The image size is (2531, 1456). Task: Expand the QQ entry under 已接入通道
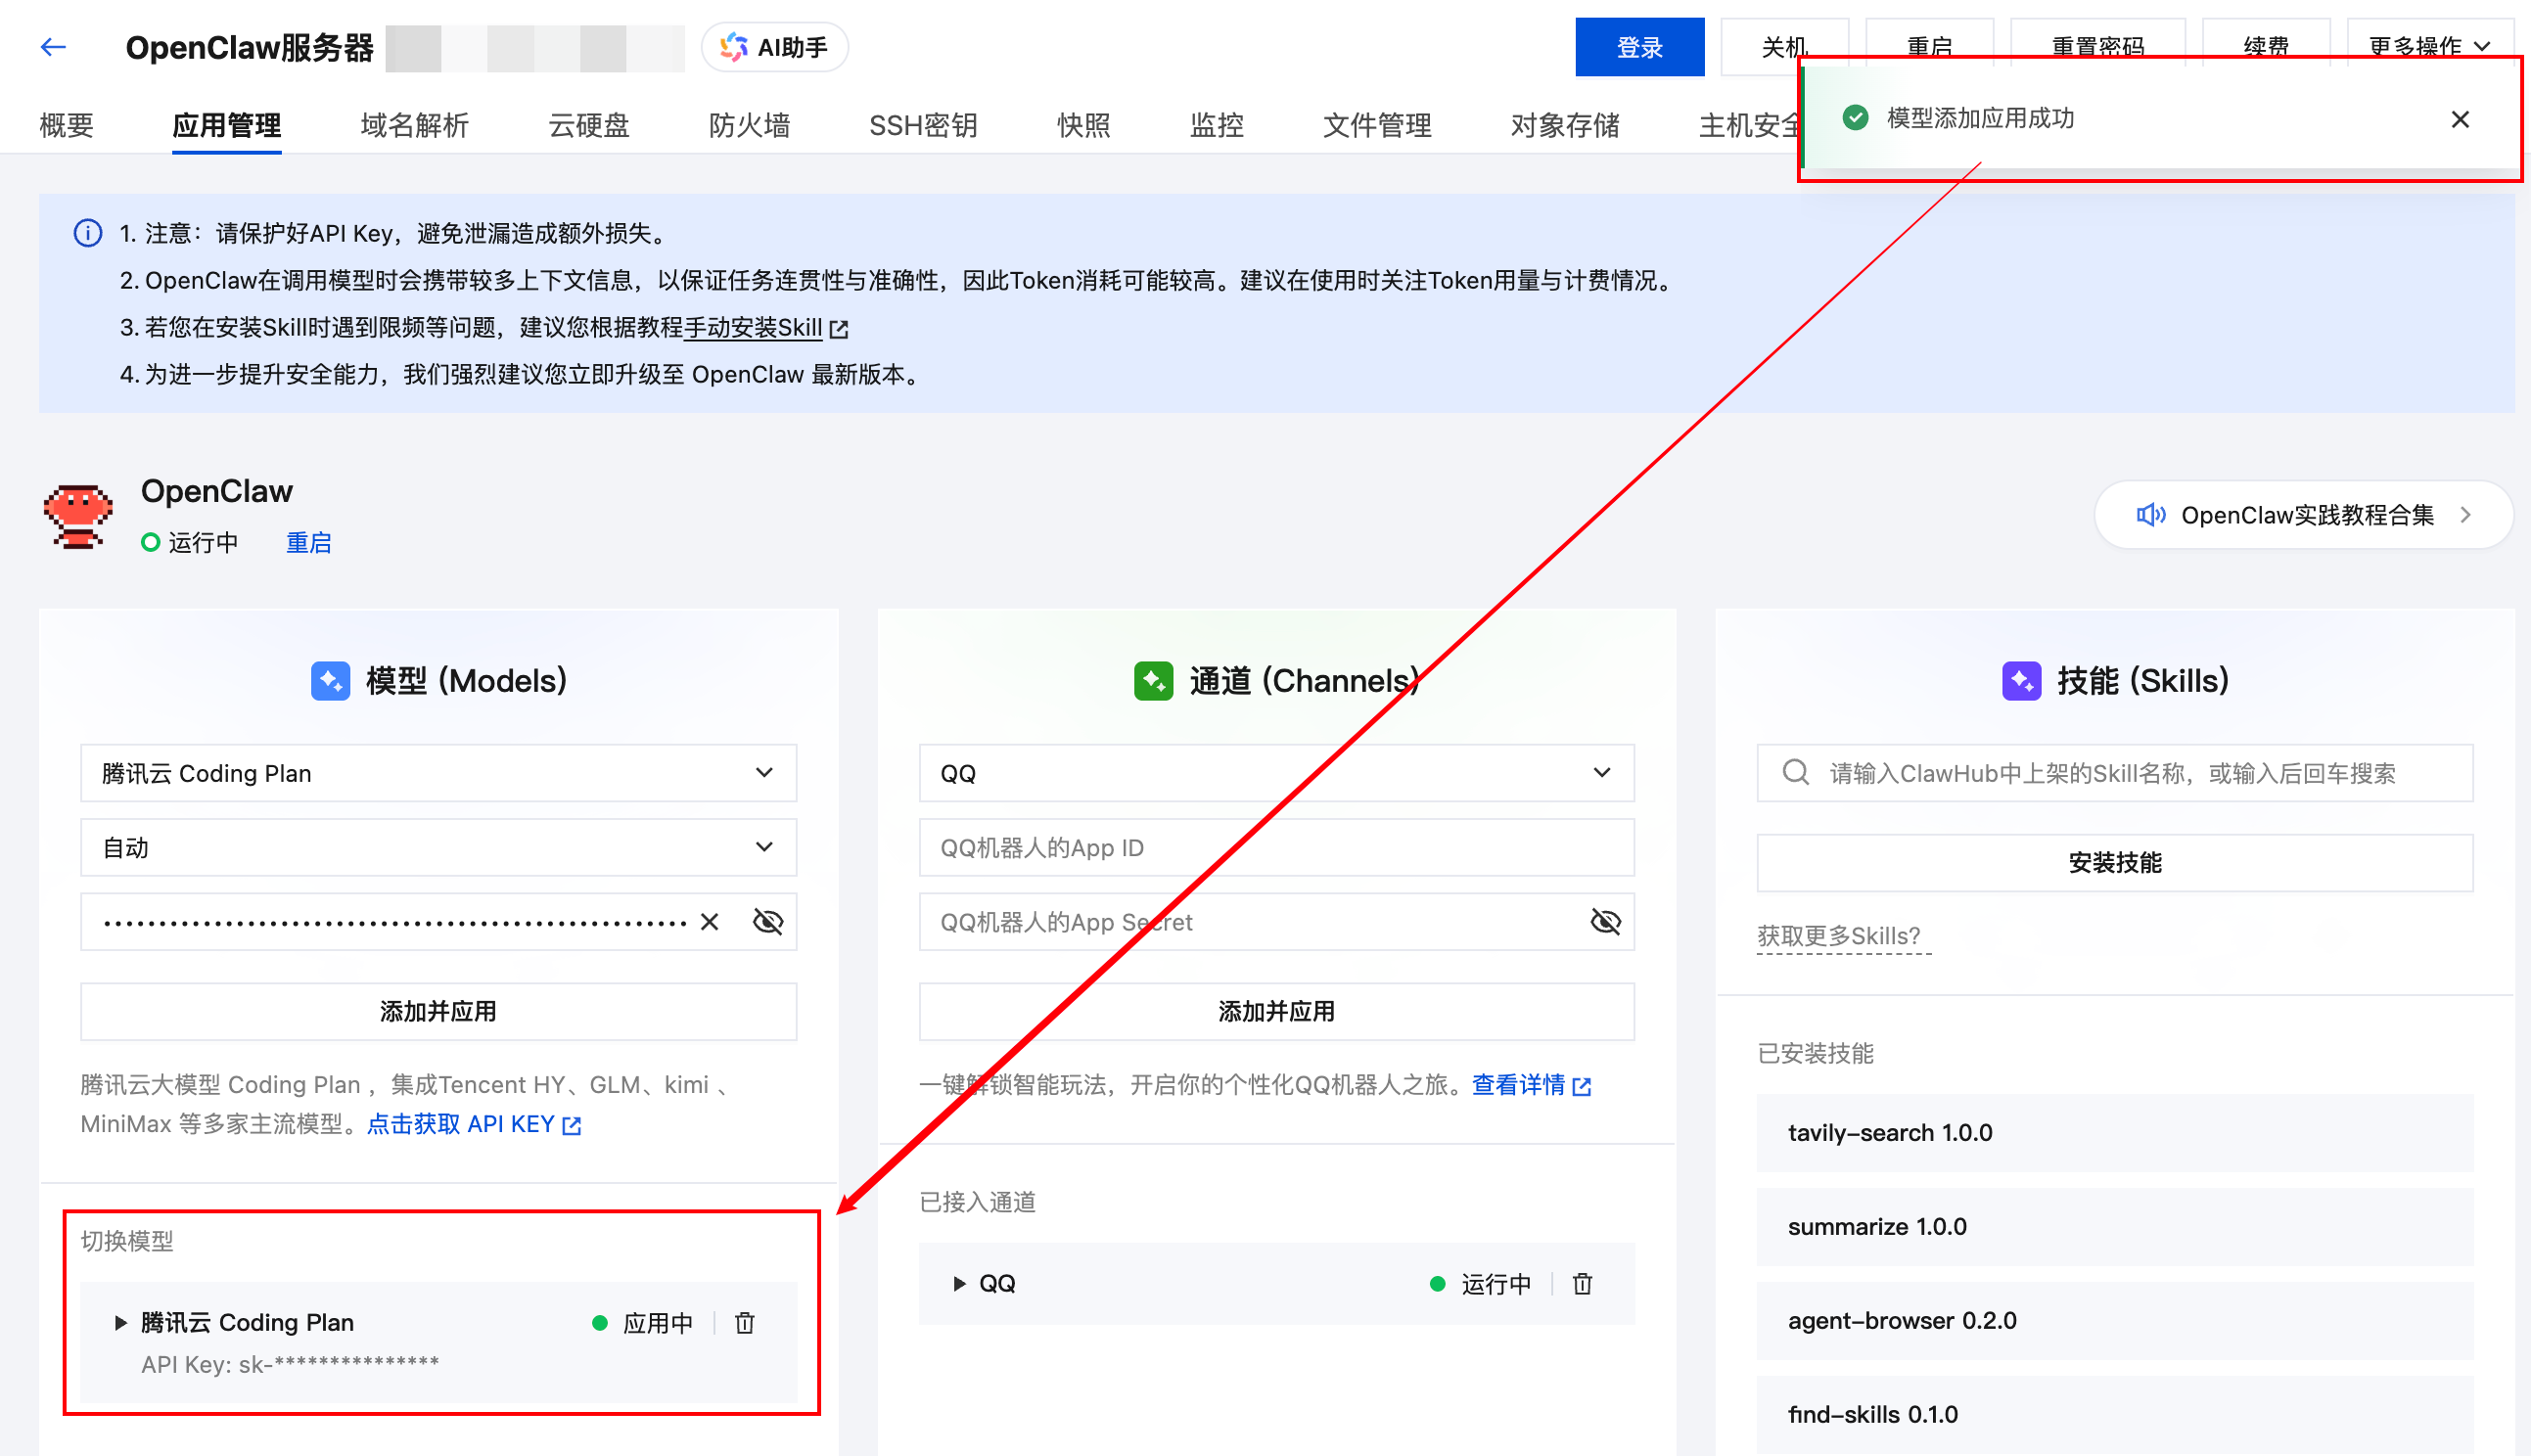point(958,1283)
